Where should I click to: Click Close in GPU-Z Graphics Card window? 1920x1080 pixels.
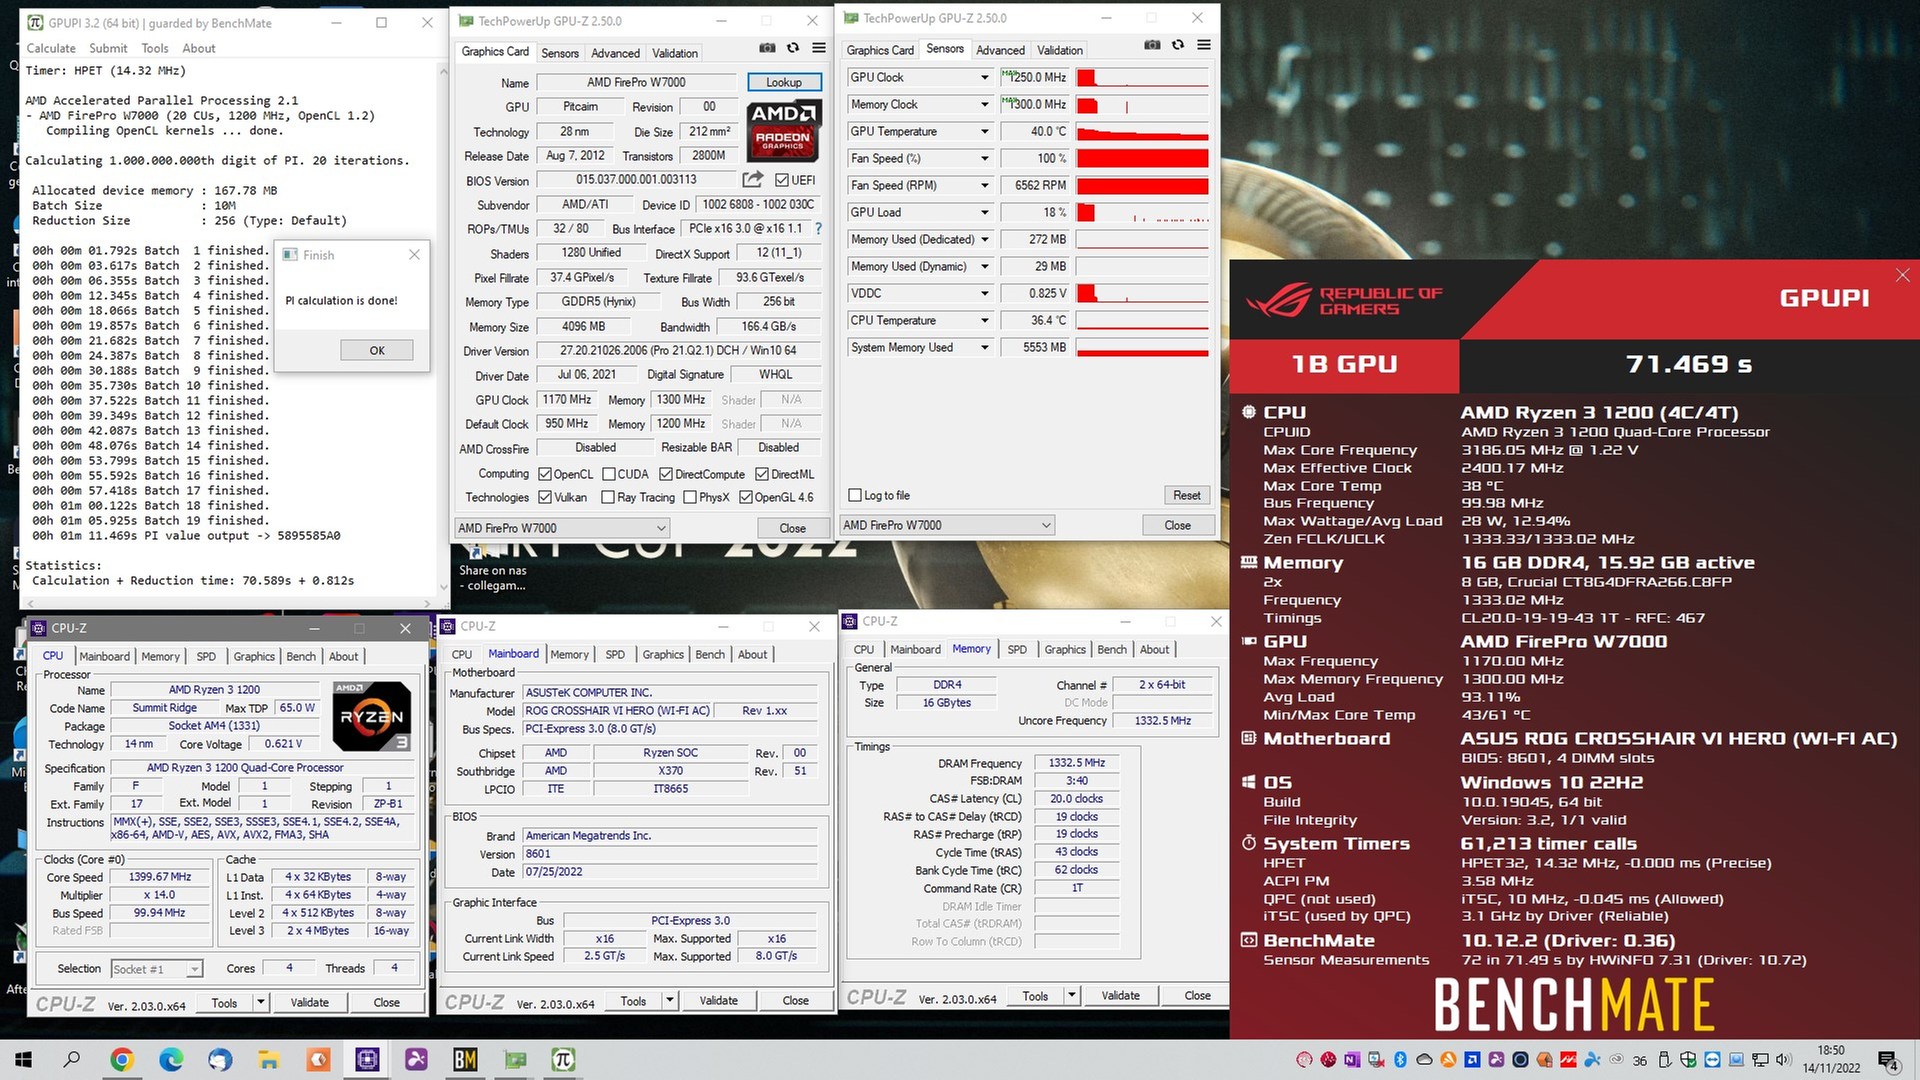[x=793, y=528]
